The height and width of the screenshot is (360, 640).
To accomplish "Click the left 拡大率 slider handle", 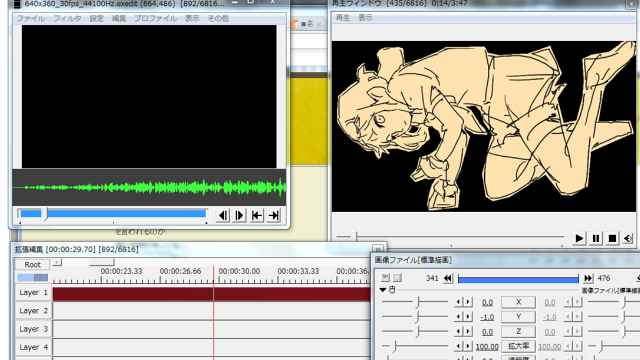I will tap(395, 347).
